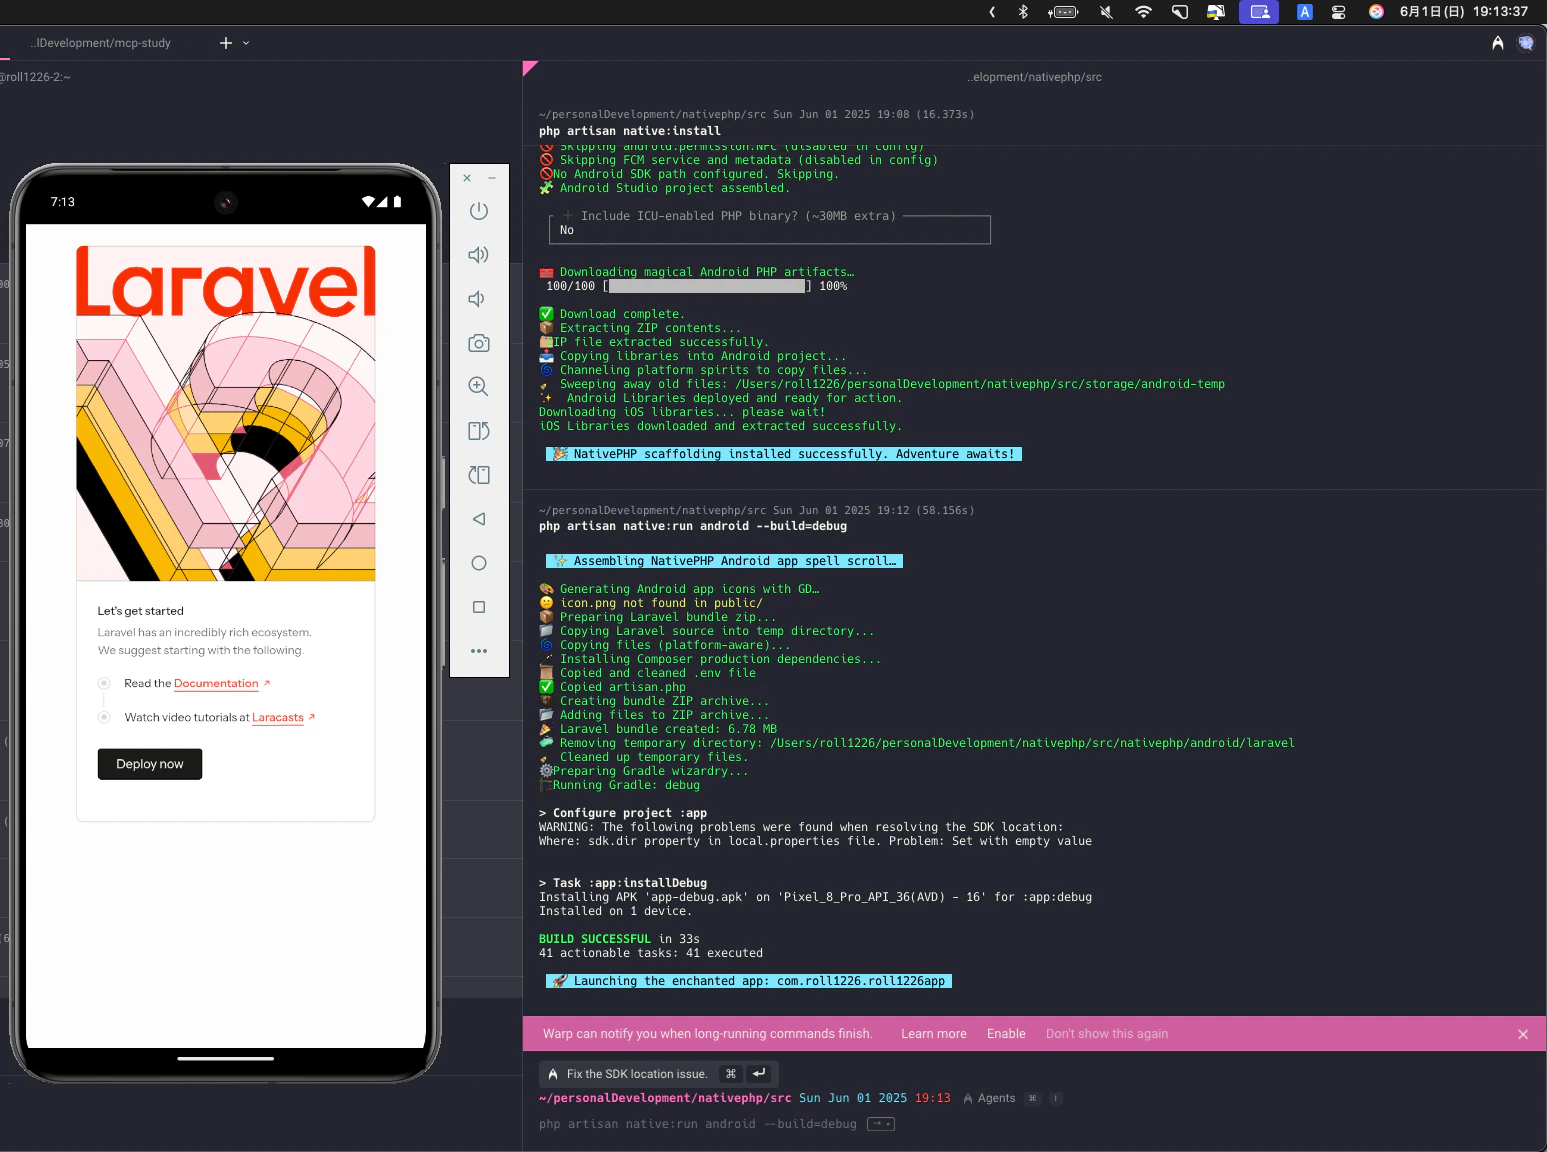1547x1152 pixels.
Task: Open the Documentation link in emulator
Action: click(x=216, y=684)
